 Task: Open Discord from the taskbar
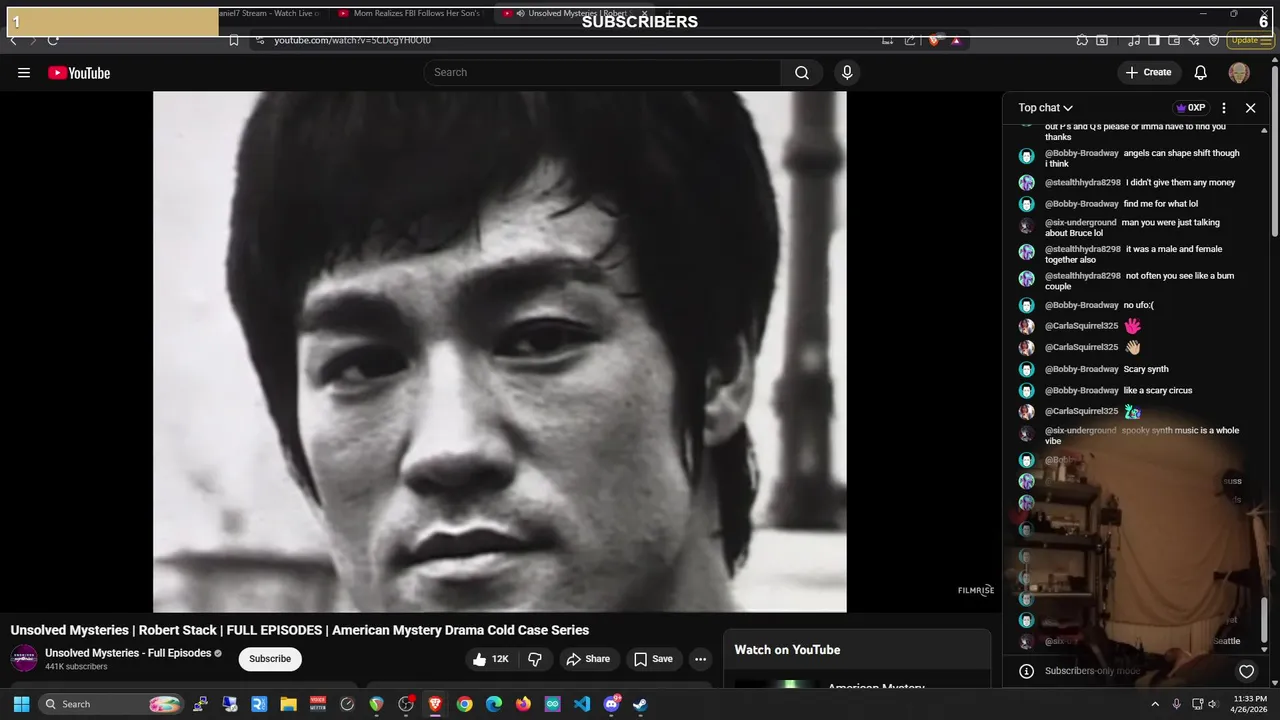pos(611,704)
